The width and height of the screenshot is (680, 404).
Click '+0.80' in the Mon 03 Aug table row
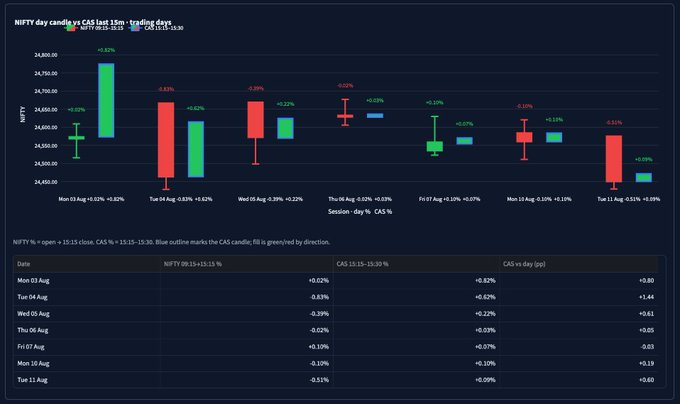(x=646, y=280)
